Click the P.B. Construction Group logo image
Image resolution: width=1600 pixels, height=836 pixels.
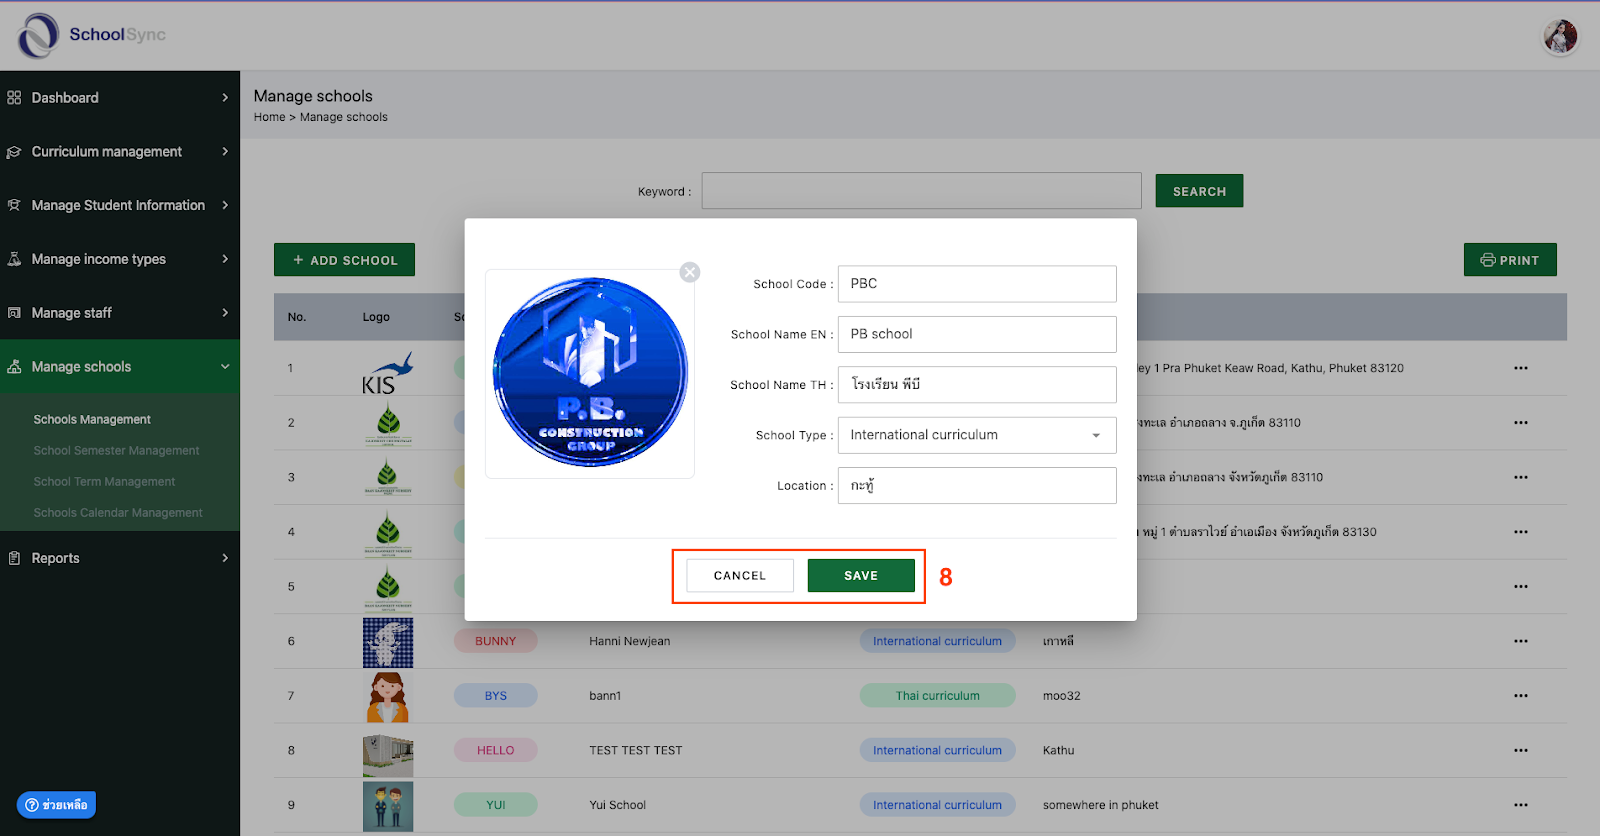tap(590, 372)
